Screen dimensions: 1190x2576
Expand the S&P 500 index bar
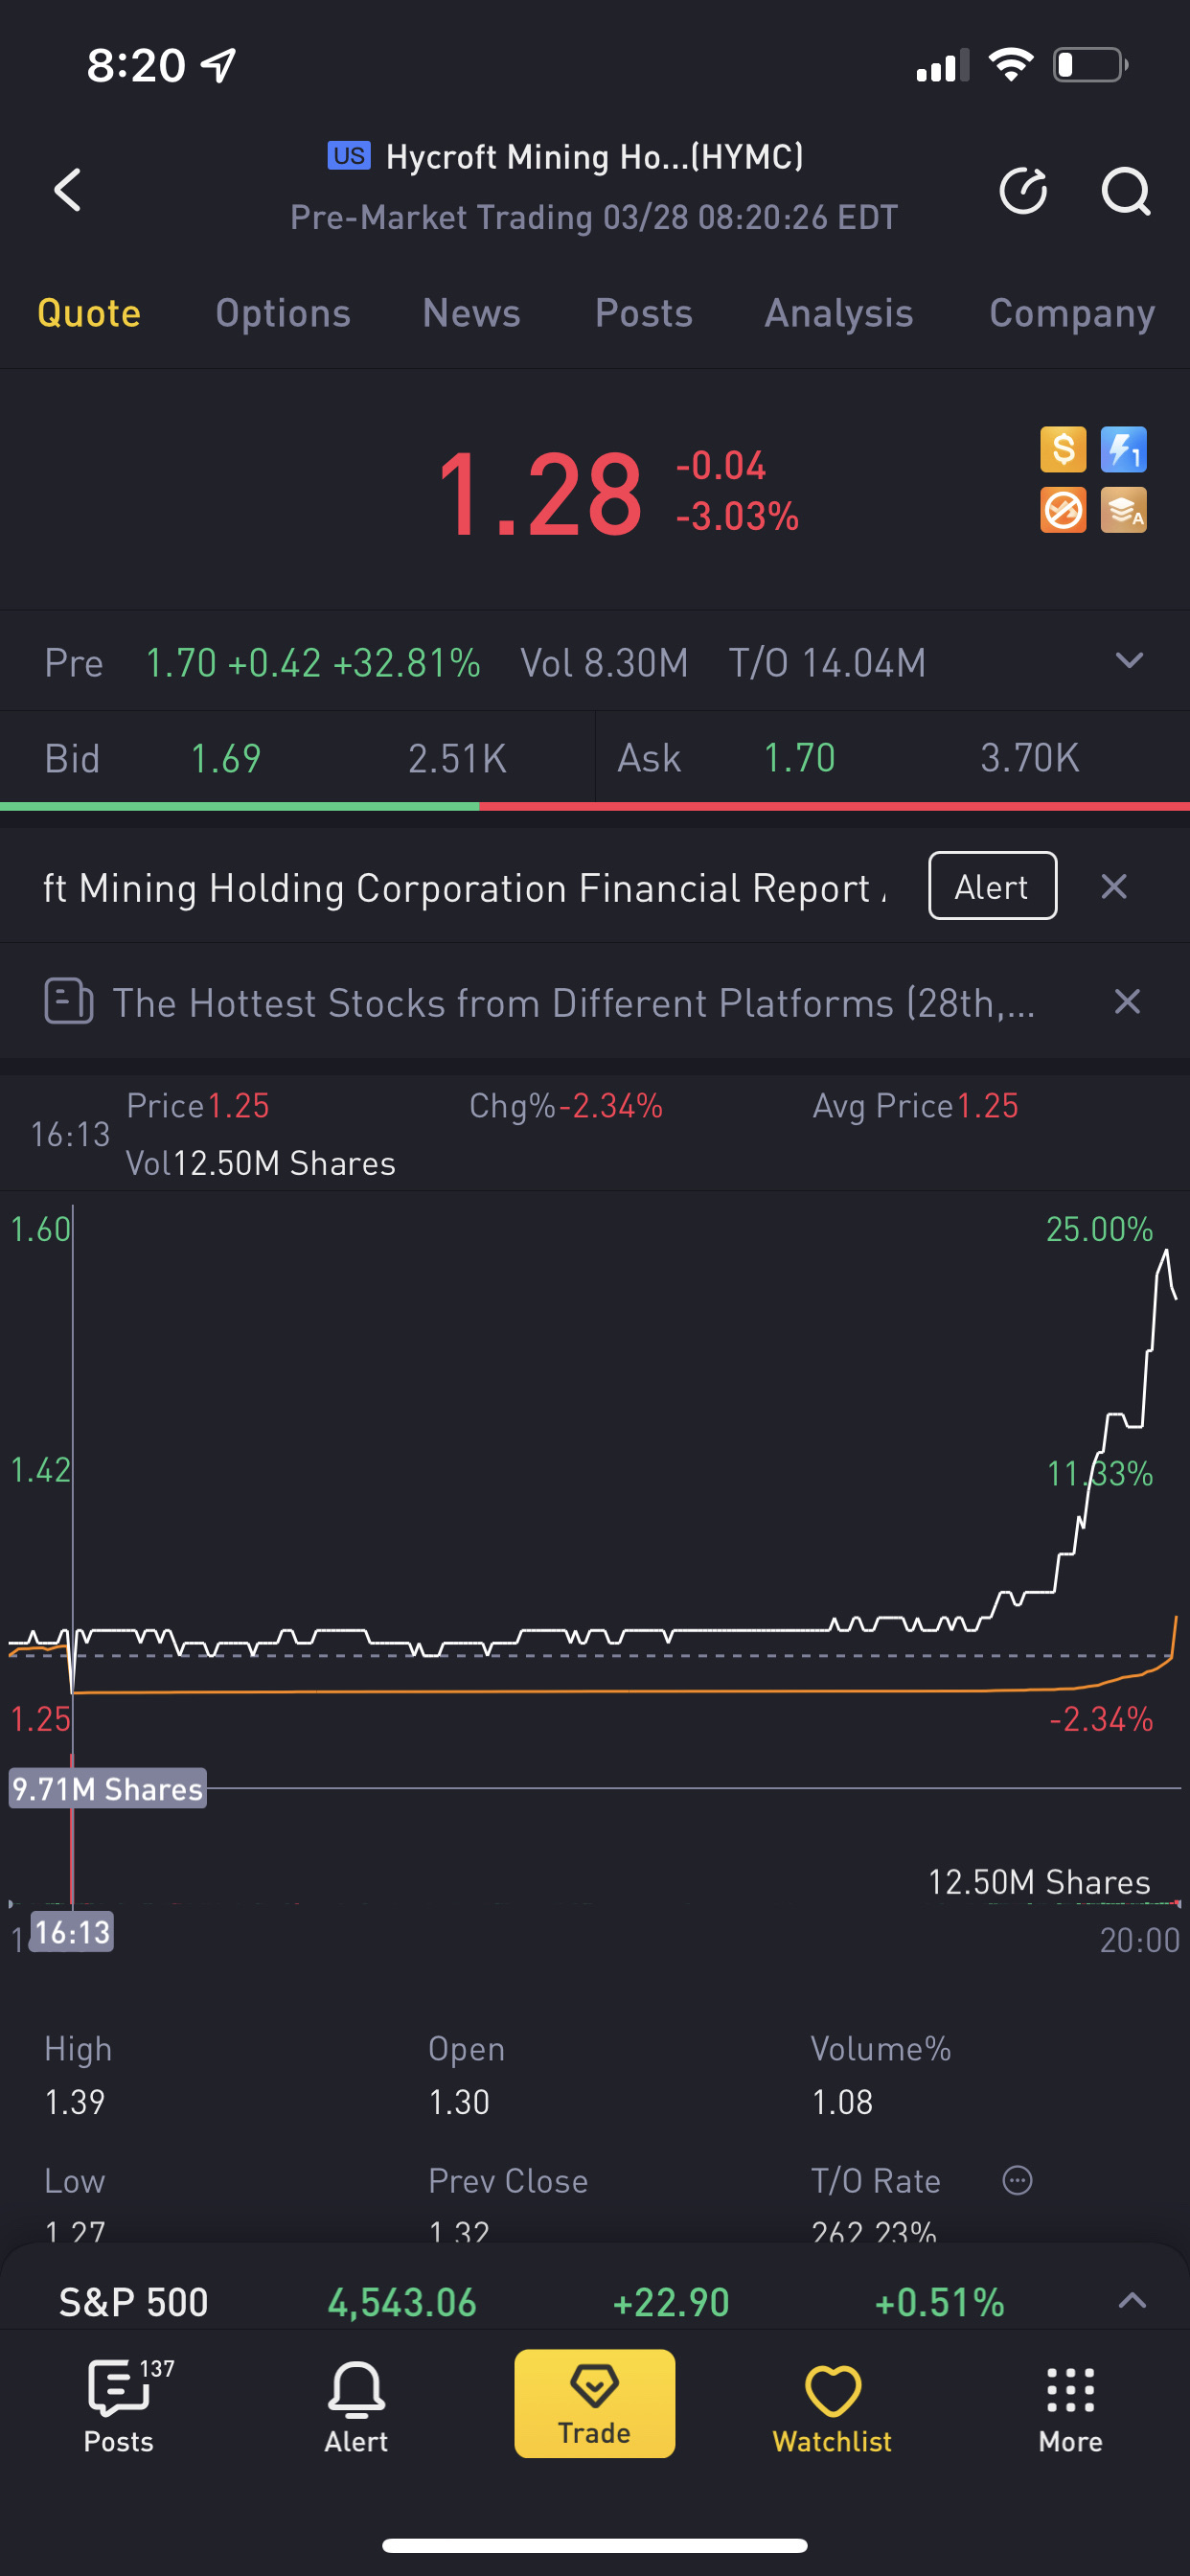tap(1131, 2300)
